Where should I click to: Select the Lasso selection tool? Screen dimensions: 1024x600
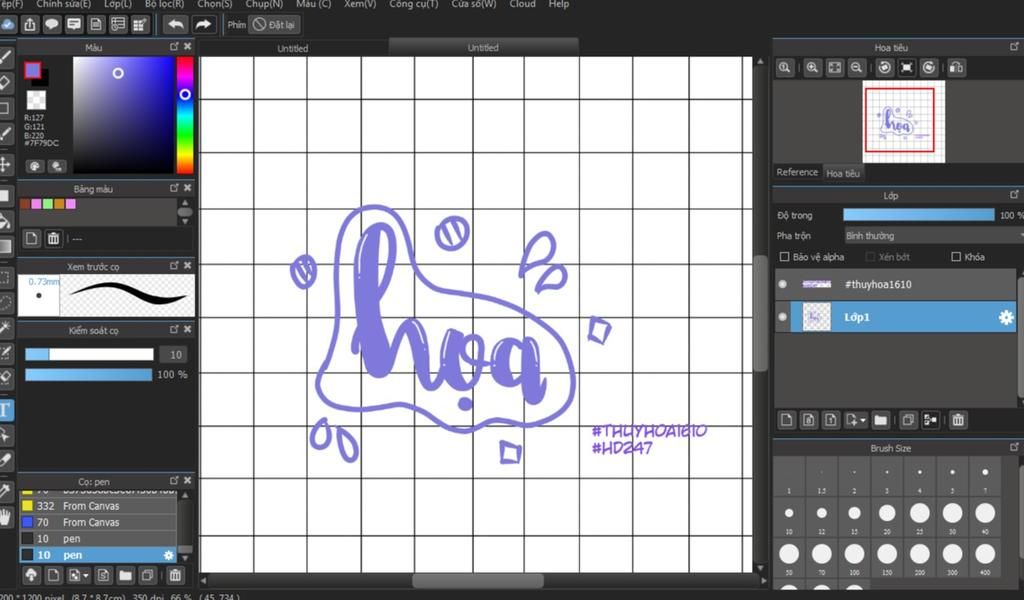(x=5, y=302)
